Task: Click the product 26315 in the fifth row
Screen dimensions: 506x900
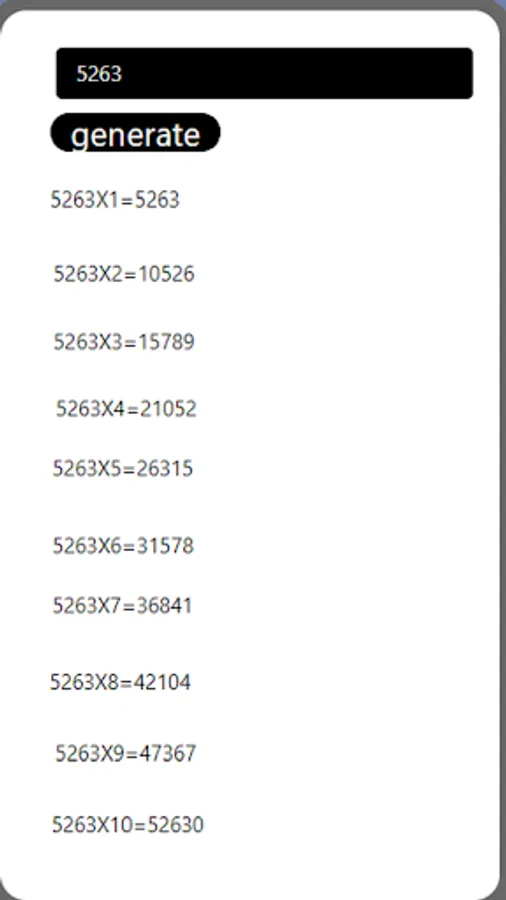Action: (165, 468)
